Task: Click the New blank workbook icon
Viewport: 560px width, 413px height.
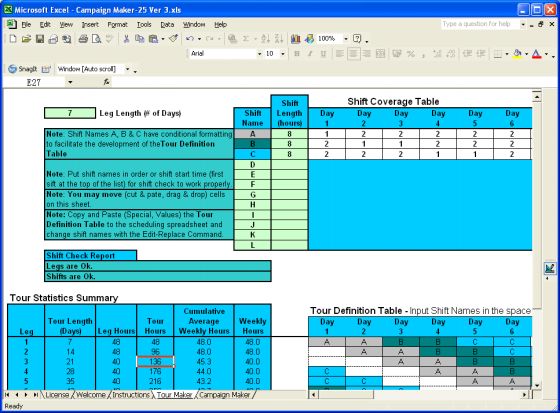Action: [12, 39]
